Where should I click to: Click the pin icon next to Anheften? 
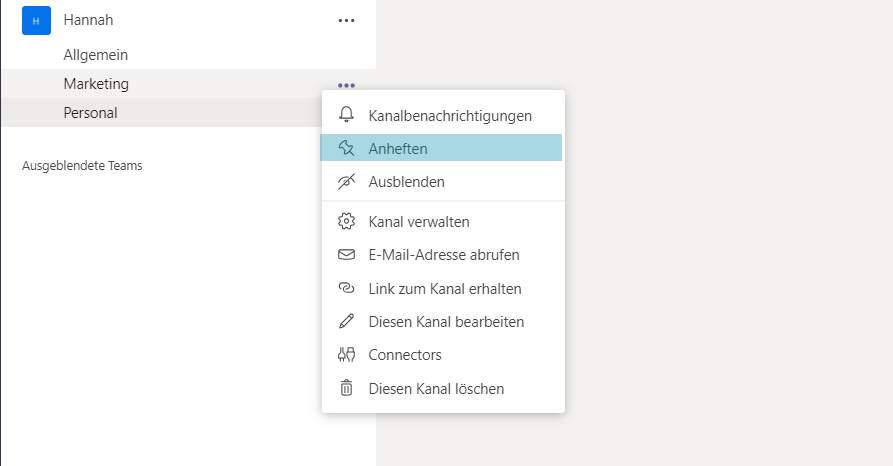coord(346,148)
